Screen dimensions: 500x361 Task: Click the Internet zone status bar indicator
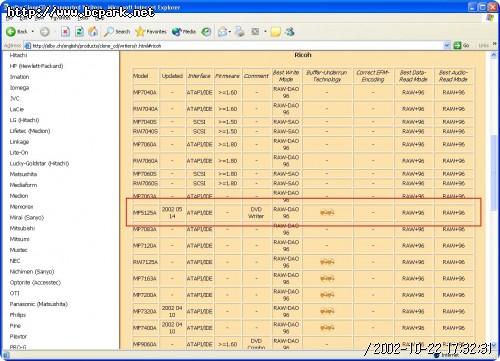tap(447, 355)
